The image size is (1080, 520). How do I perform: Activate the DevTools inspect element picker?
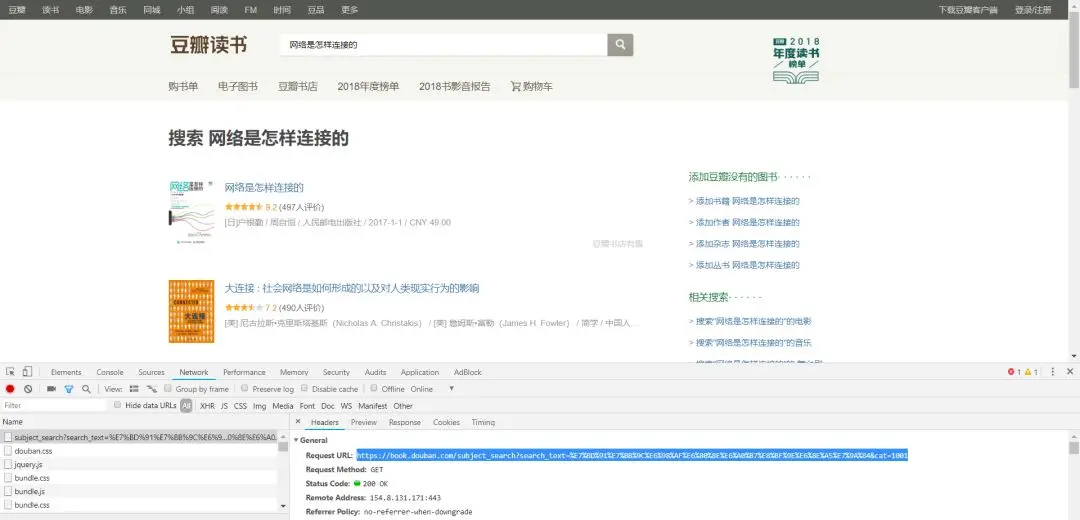tap(10, 372)
